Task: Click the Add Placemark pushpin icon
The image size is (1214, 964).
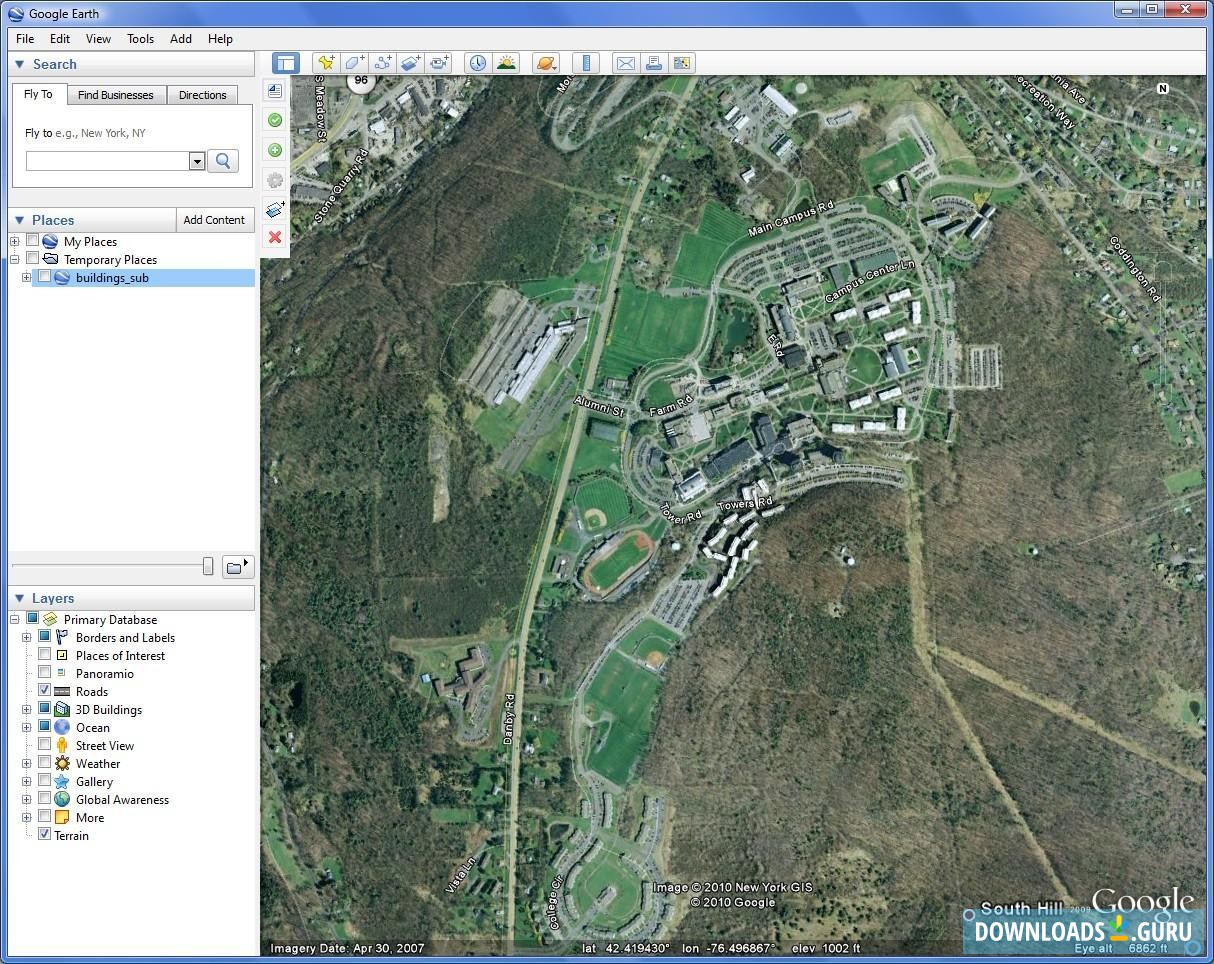Action: point(325,63)
